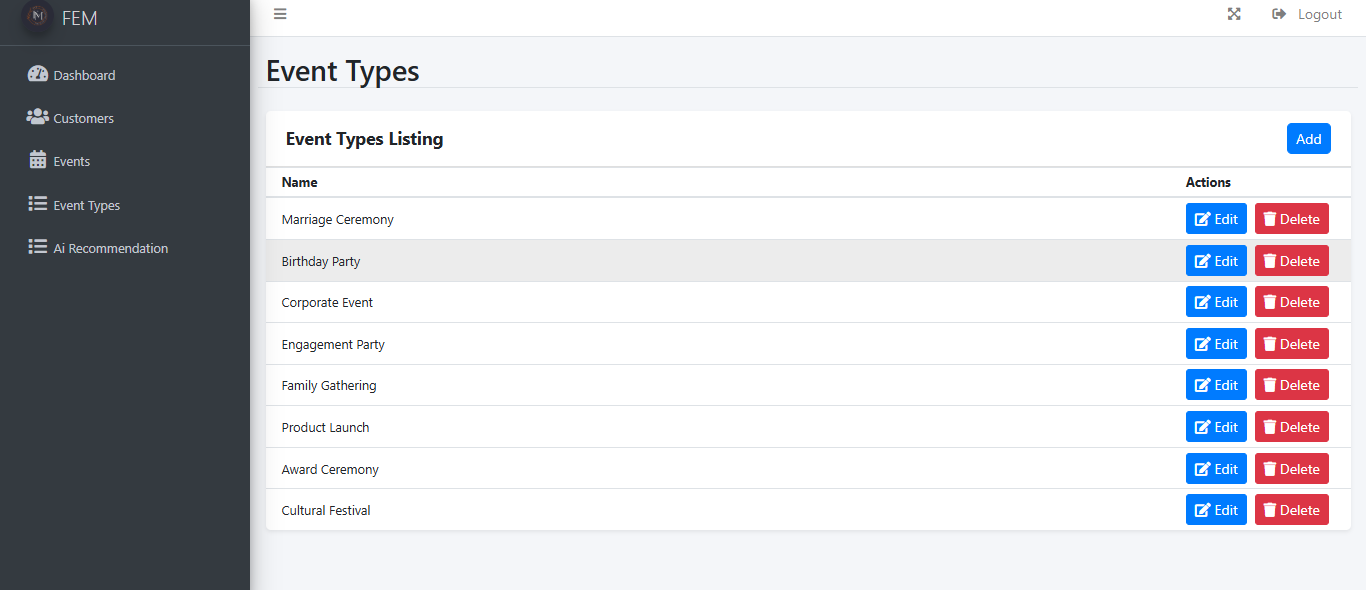Edit the Corporate Event entry
This screenshot has height=590, width=1366.
pos(1216,302)
